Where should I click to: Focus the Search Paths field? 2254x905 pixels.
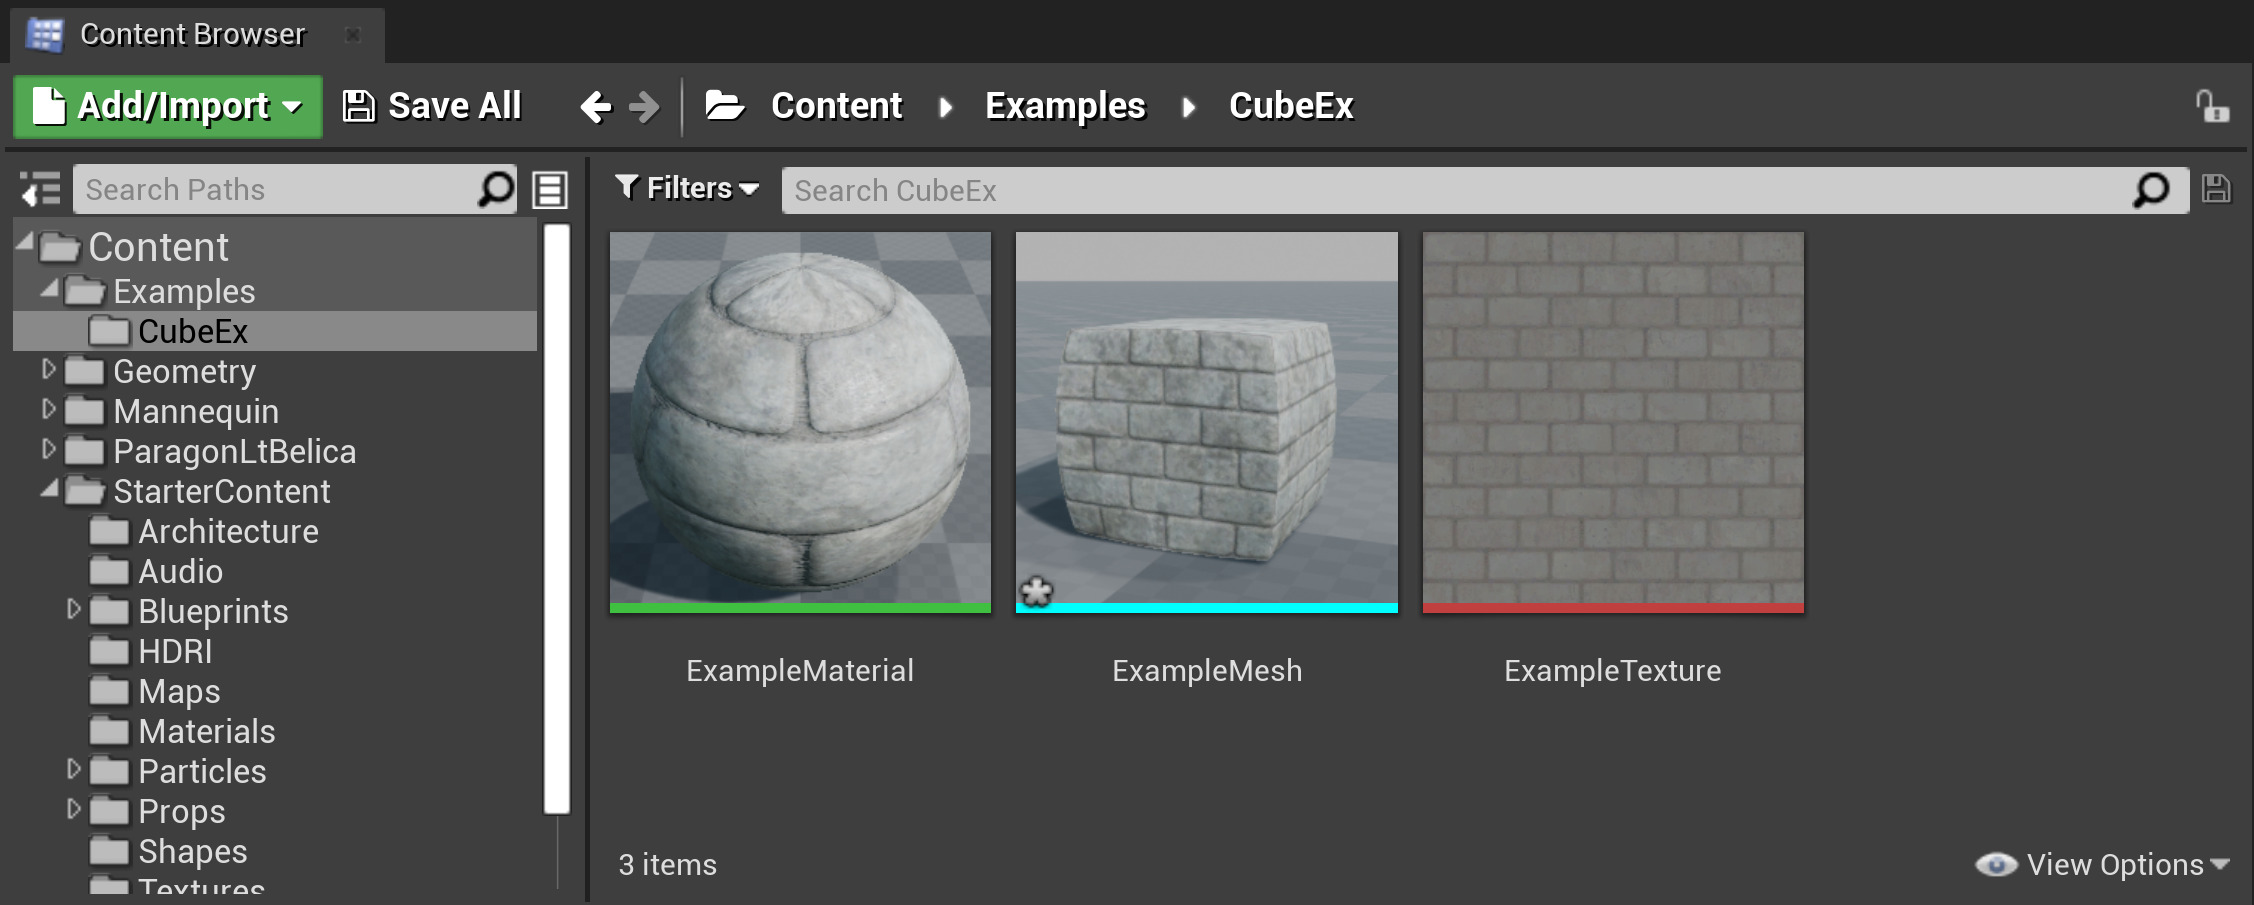pyautogui.click(x=295, y=189)
